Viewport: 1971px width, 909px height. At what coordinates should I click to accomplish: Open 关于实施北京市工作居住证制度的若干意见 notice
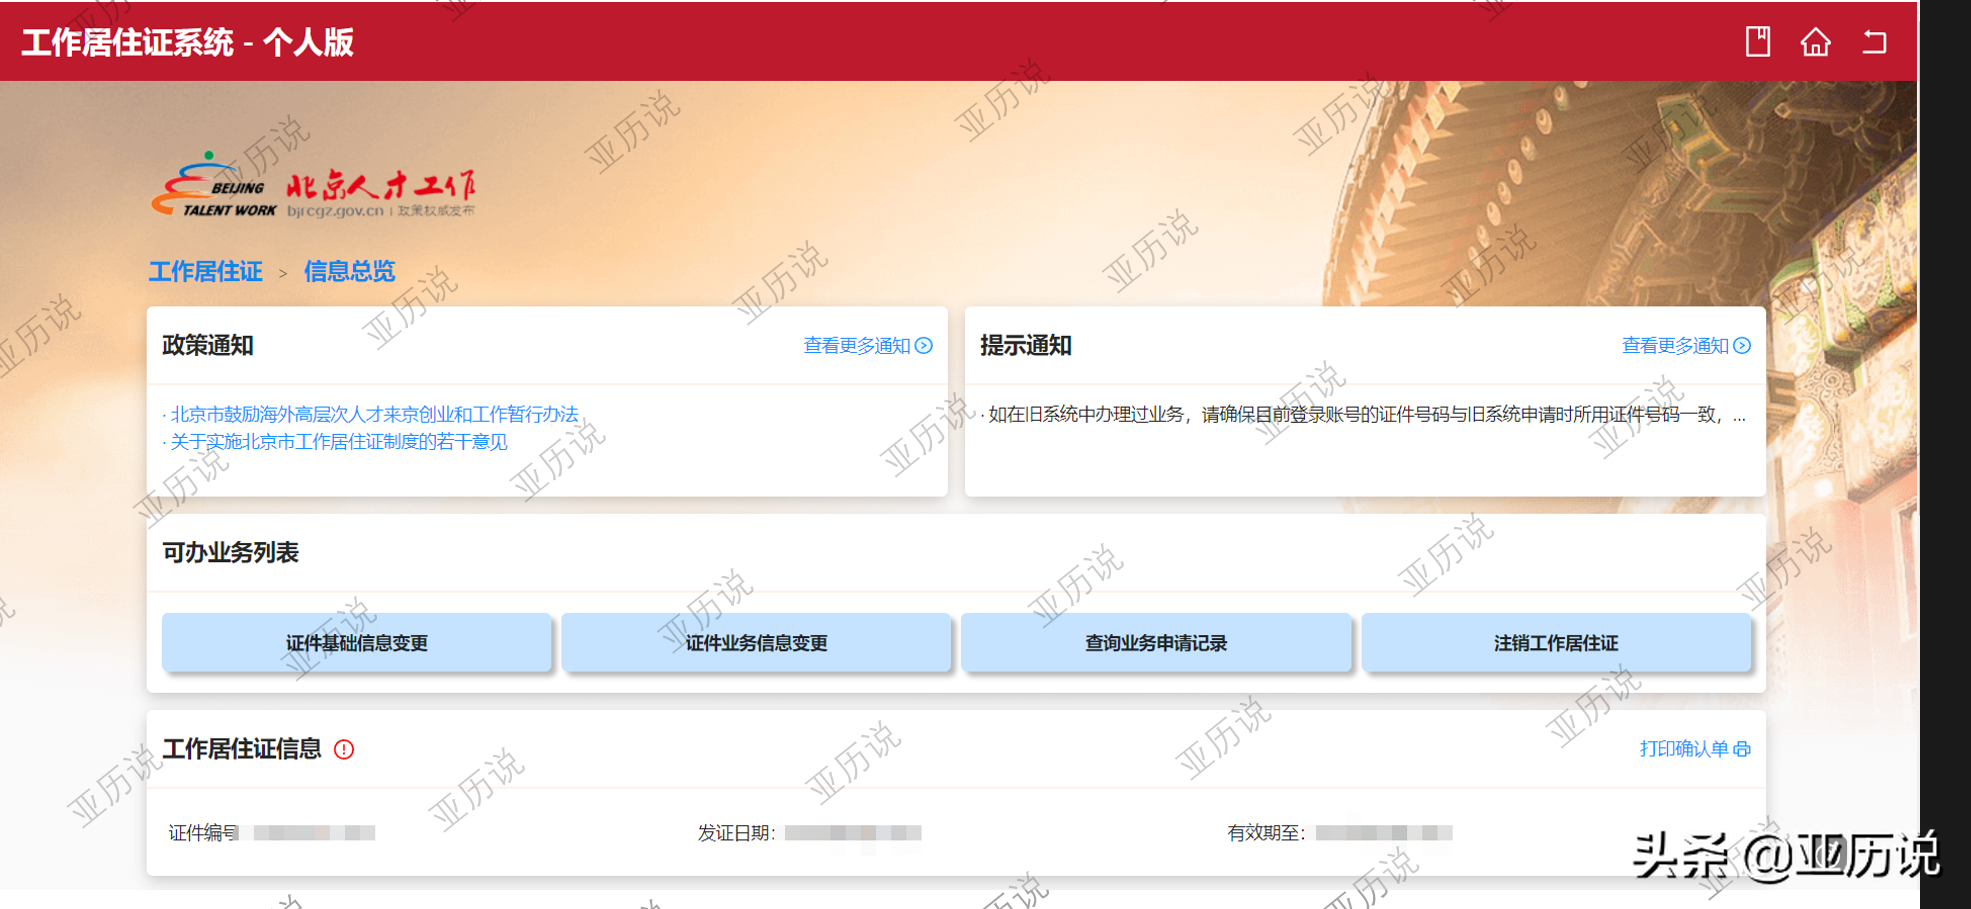point(336,442)
